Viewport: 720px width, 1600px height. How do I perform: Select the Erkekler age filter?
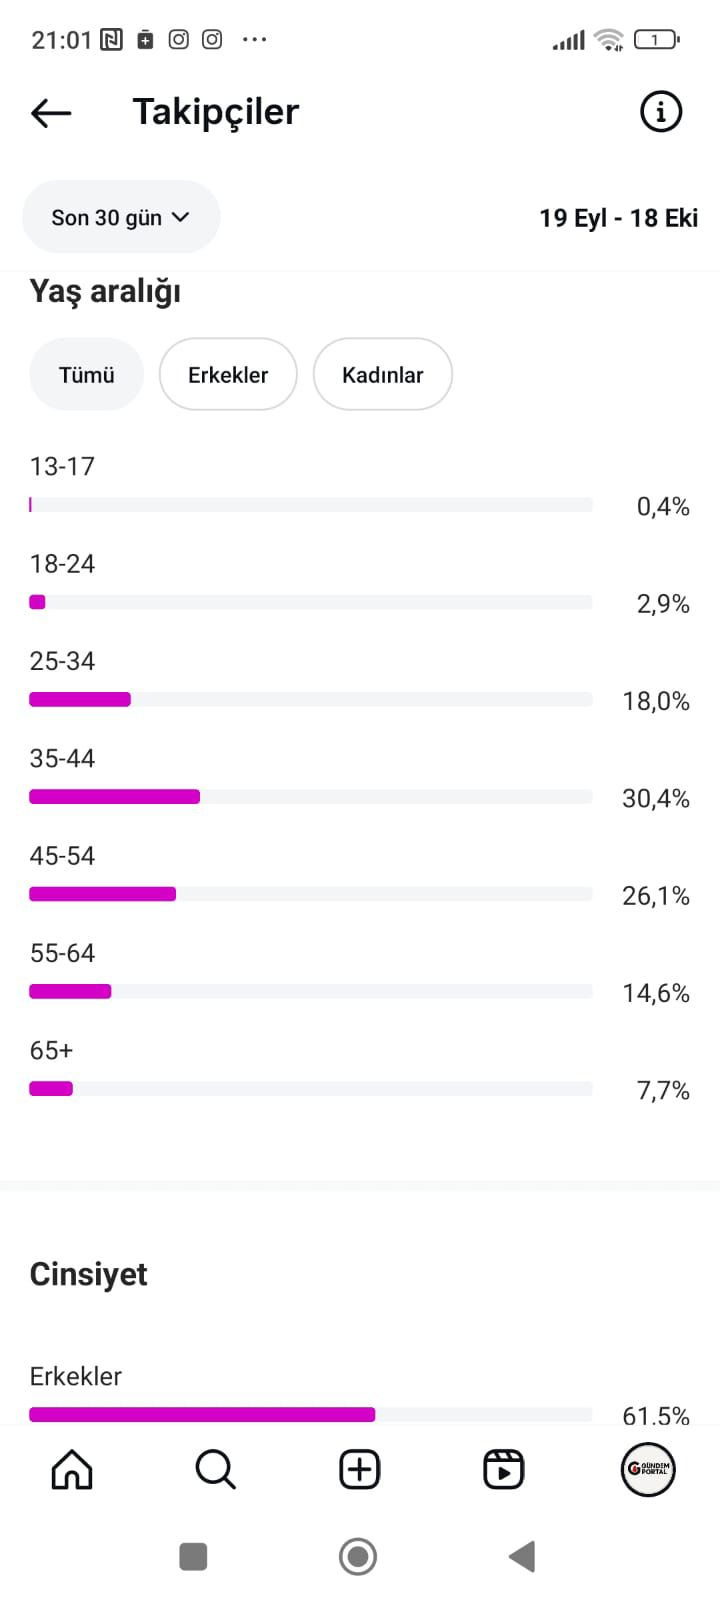(x=228, y=375)
